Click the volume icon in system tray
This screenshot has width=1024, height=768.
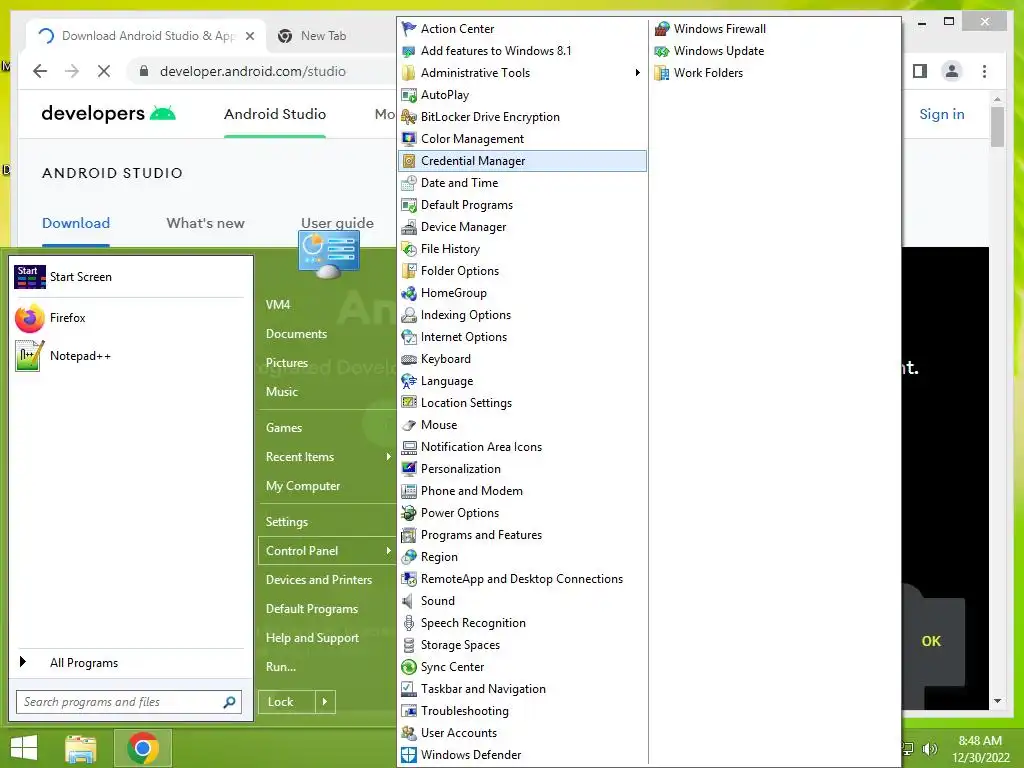tap(929, 749)
